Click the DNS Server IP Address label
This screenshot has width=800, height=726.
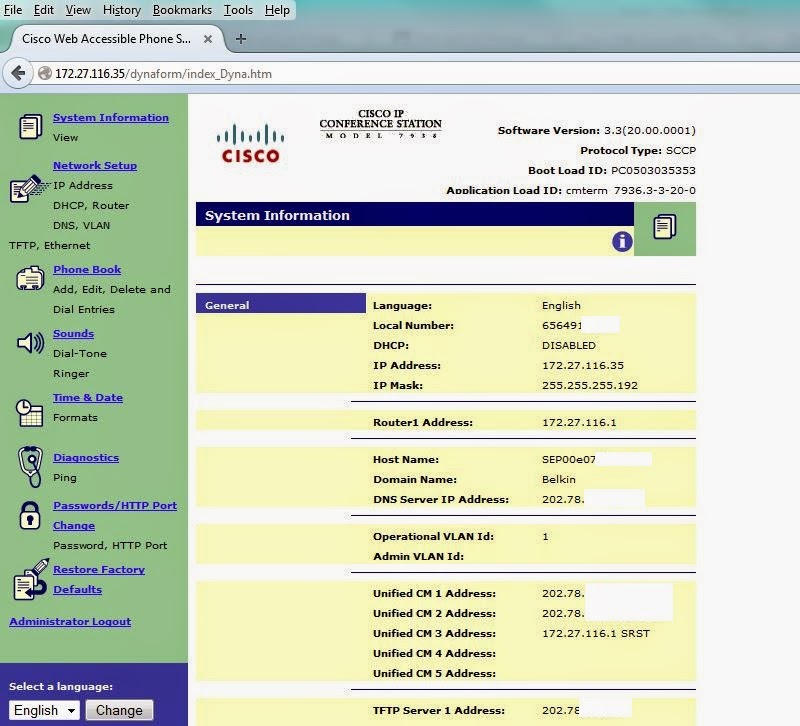(441, 499)
